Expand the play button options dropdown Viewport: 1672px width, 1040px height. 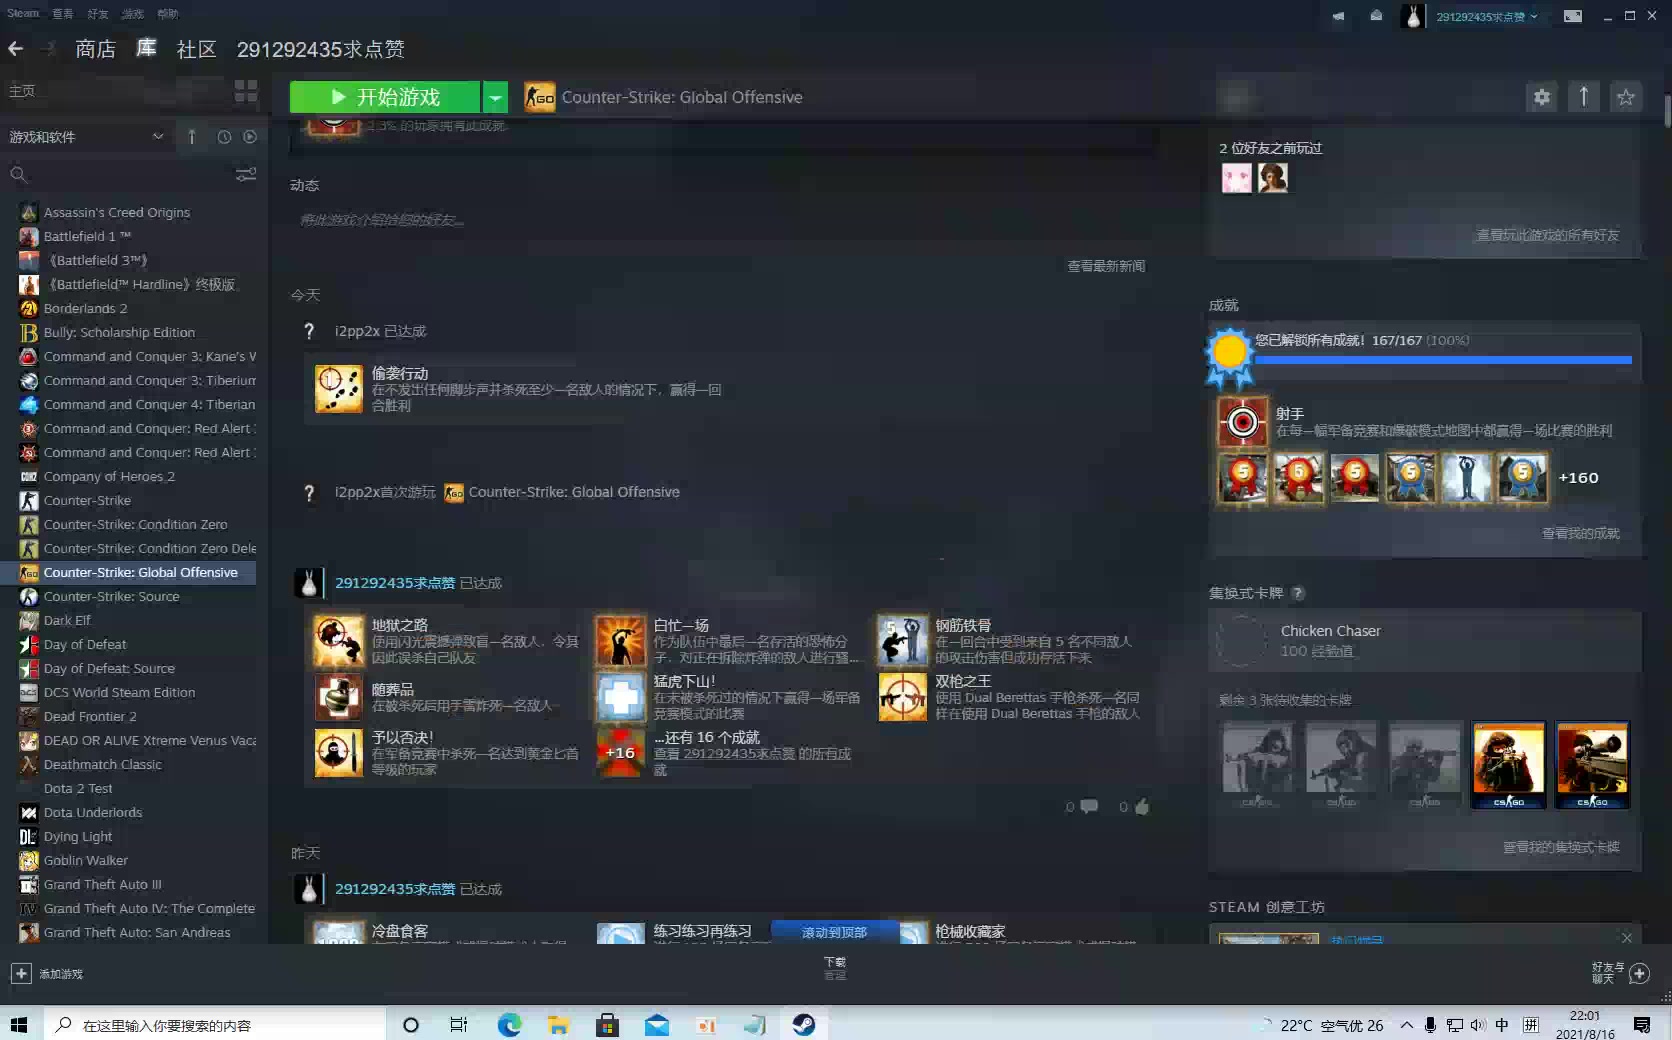pyautogui.click(x=495, y=97)
